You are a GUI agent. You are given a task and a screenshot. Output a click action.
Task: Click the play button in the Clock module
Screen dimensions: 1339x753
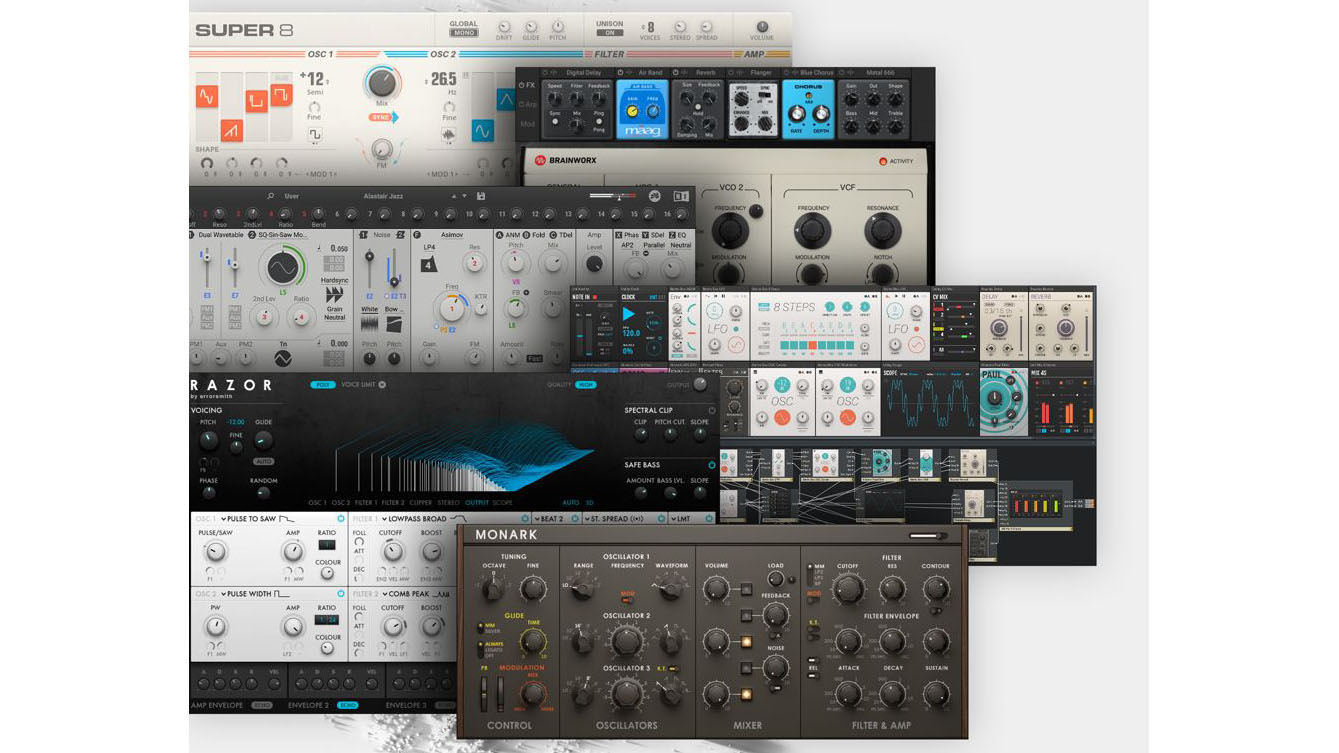tap(629, 314)
